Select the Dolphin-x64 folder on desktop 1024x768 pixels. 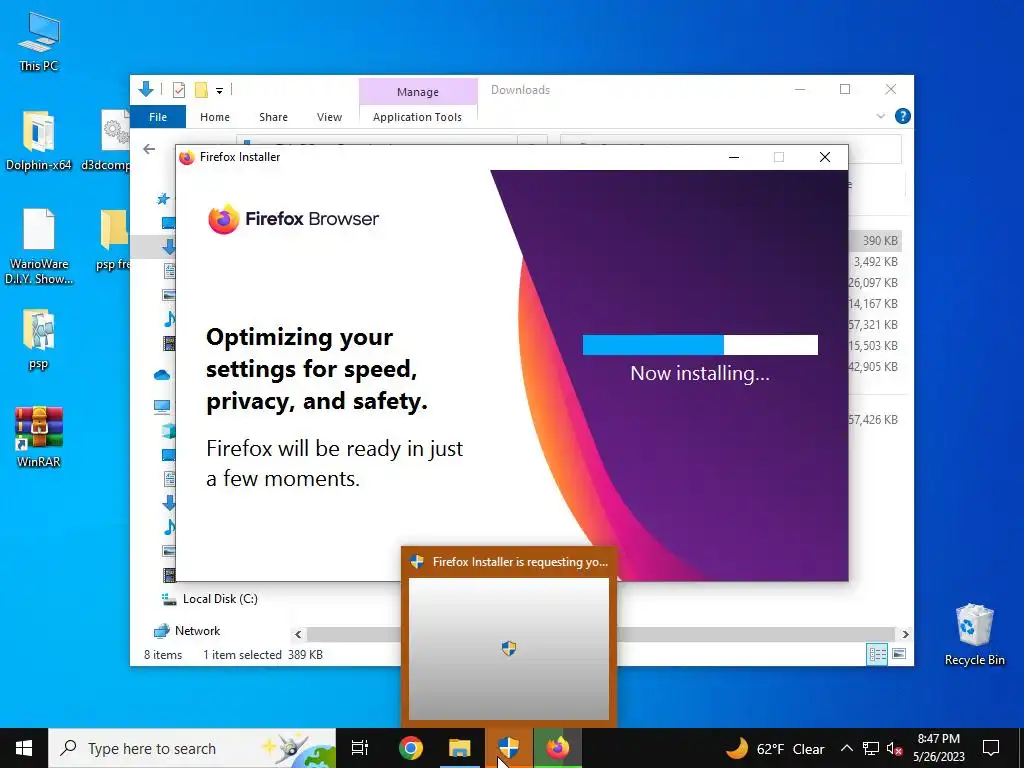(x=39, y=140)
